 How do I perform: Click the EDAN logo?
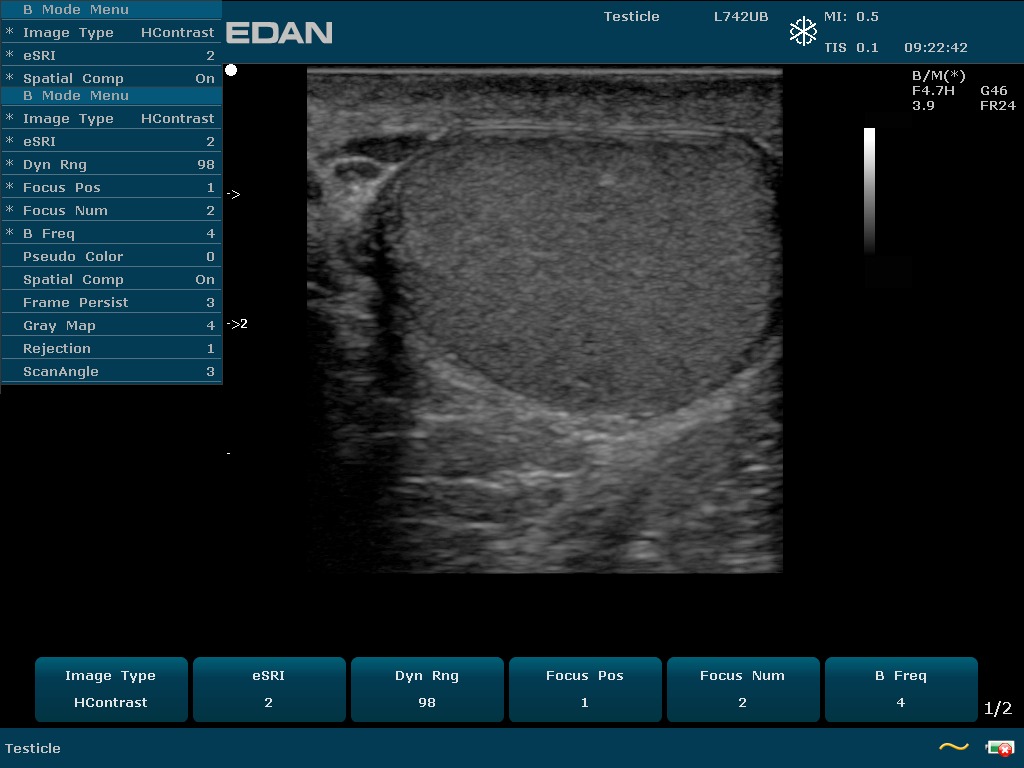(279, 33)
